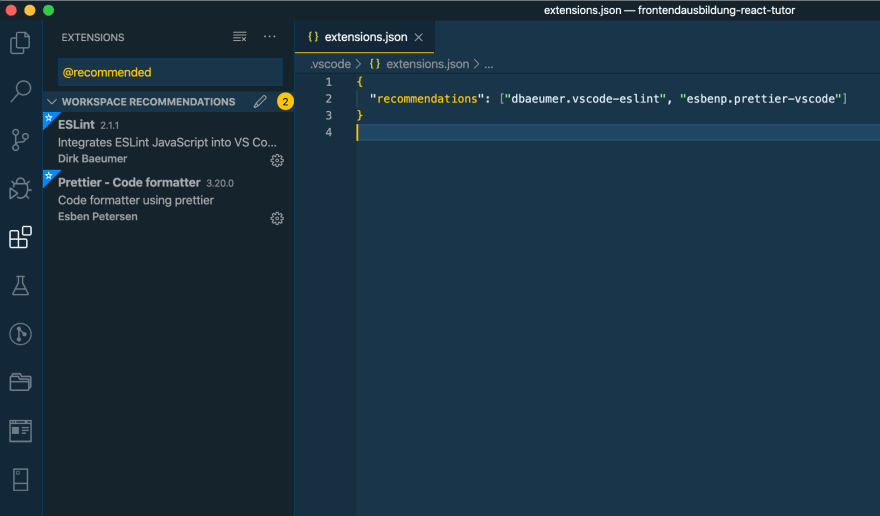The width and height of the screenshot is (880, 516).
Task: Click the EXTENSIONS panel title
Action: click(93, 38)
